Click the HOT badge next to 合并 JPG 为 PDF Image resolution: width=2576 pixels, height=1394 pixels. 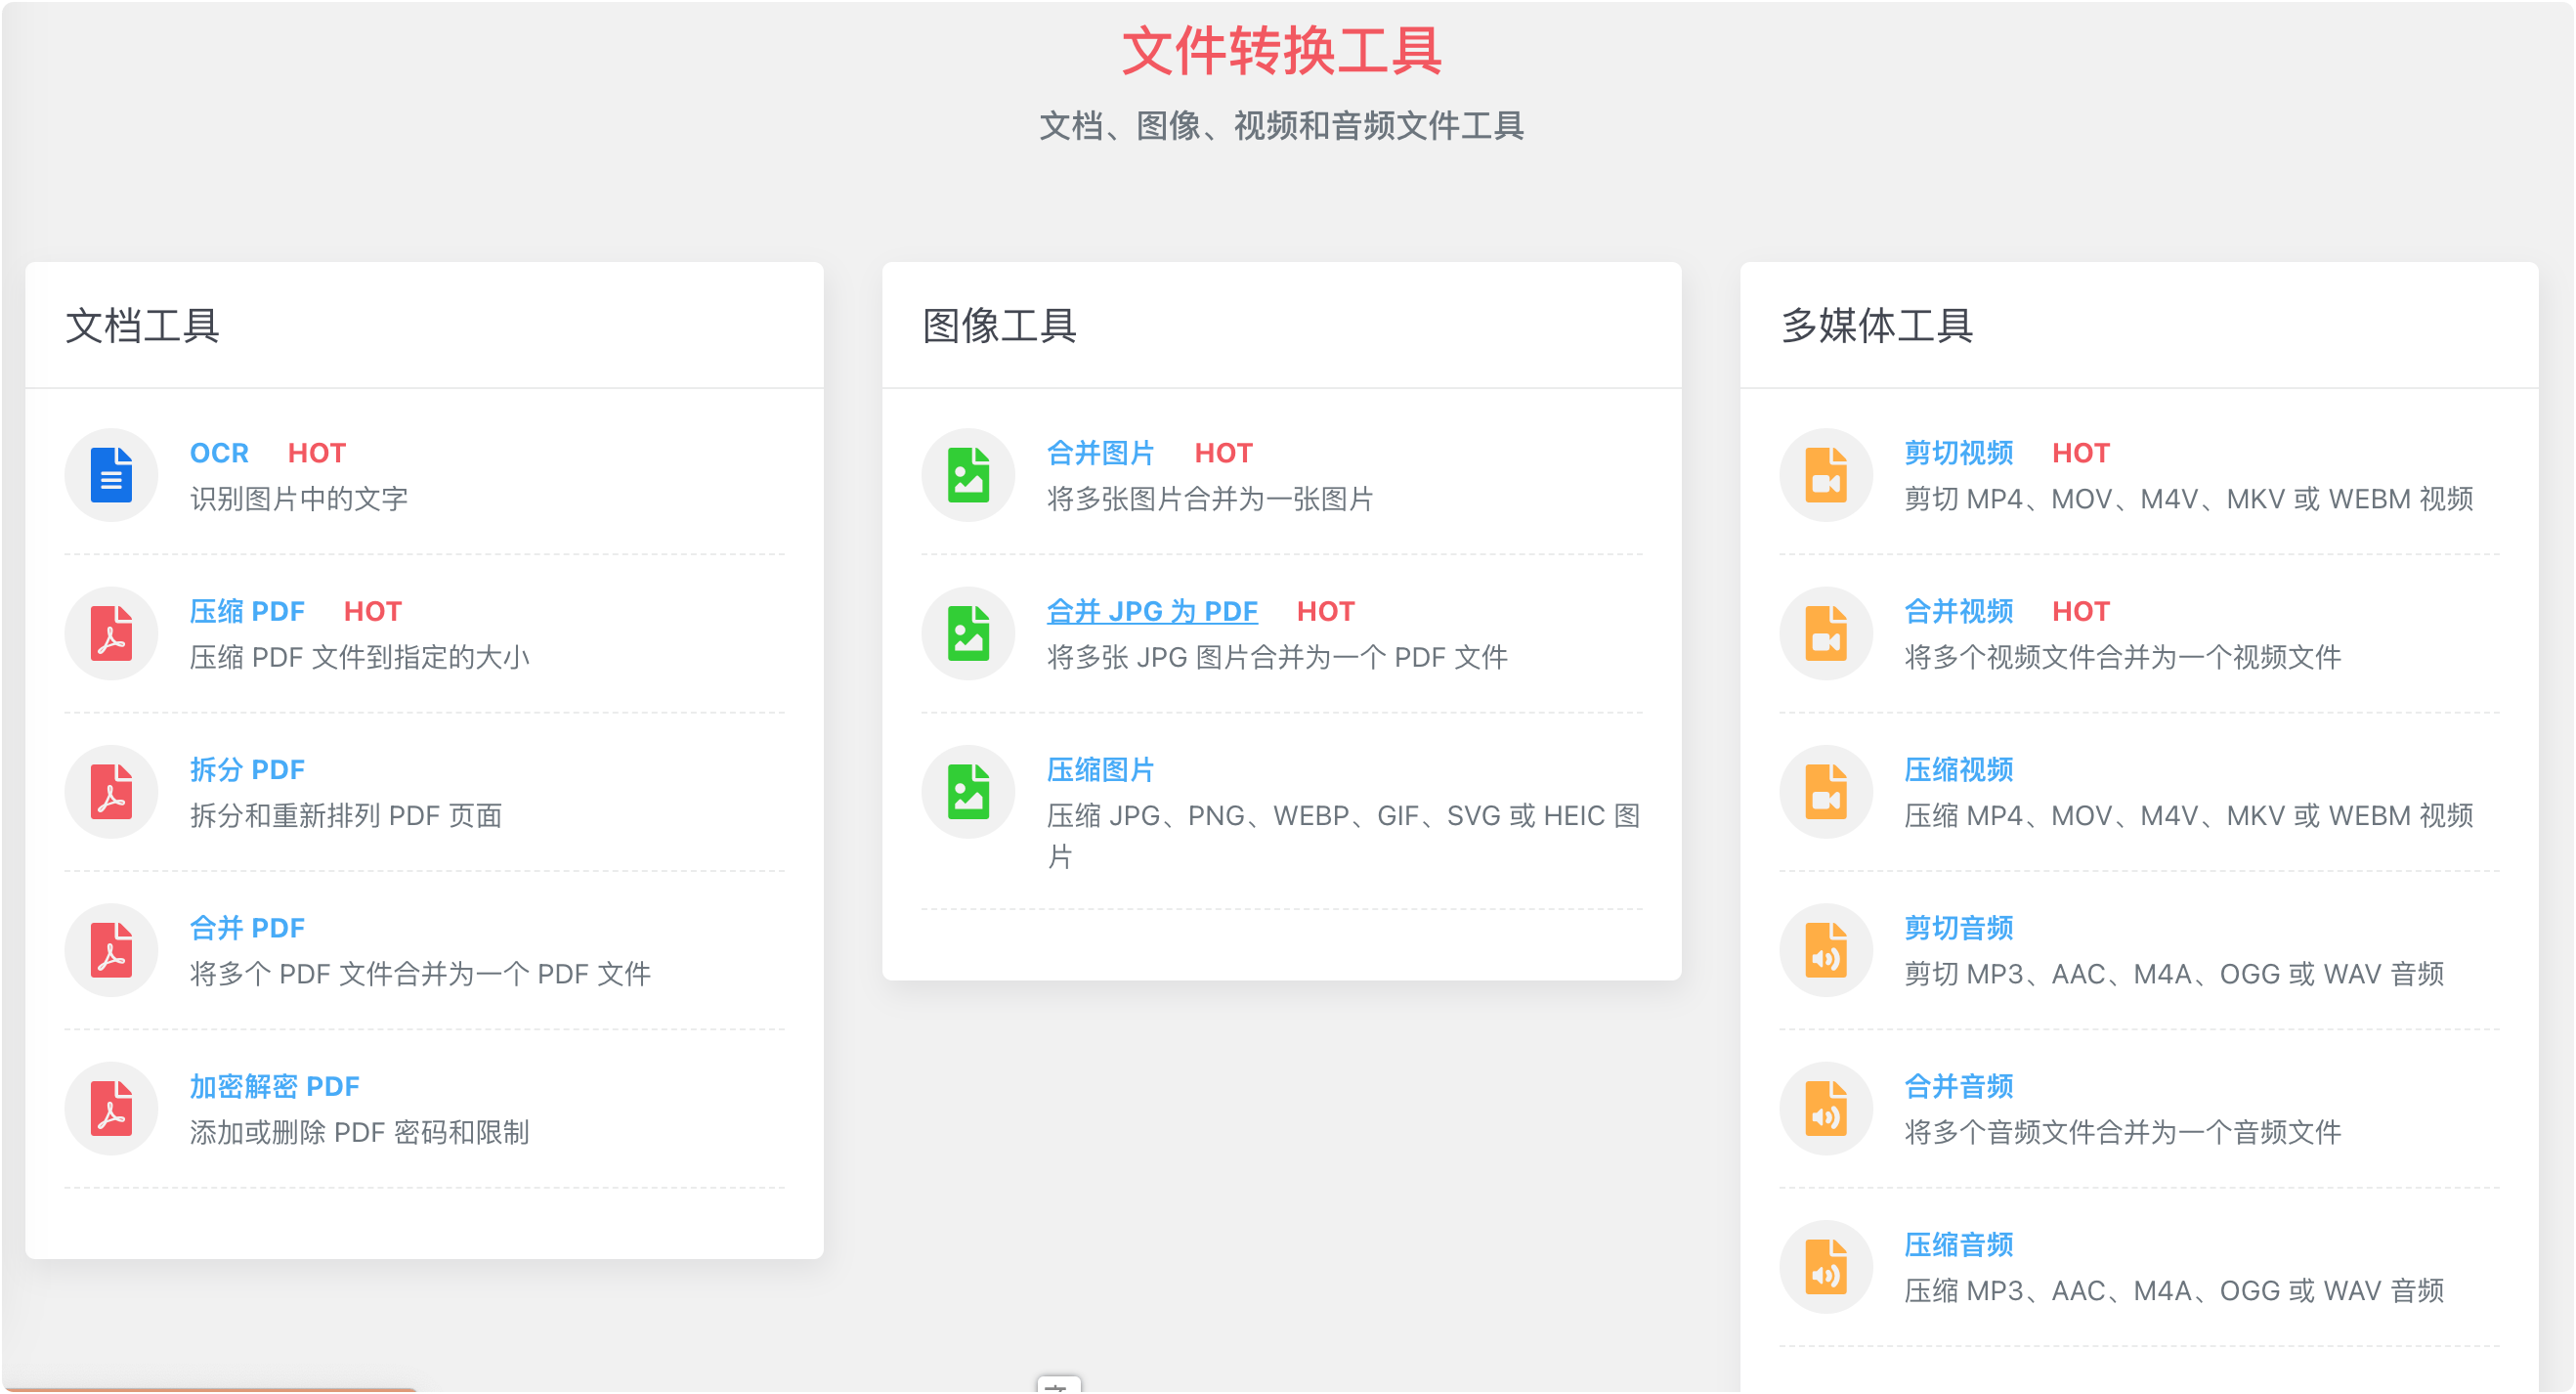point(1326,612)
